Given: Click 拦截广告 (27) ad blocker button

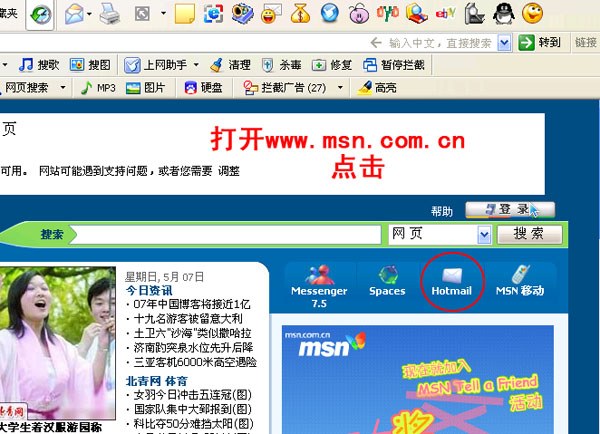Looking at the screenshot, I should (x=285, y=88).
